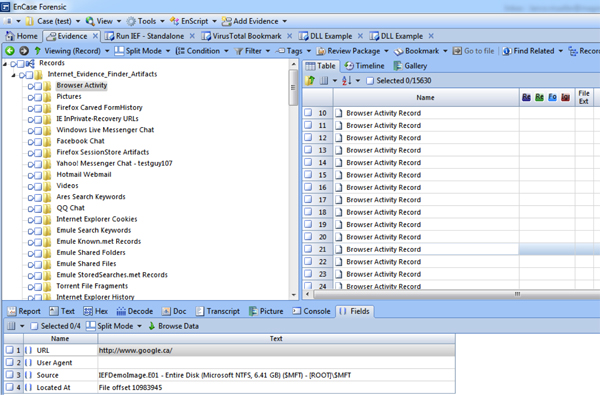Click the Condition icon
This screenshot has width=600, height=395.
tap(180, 51)
